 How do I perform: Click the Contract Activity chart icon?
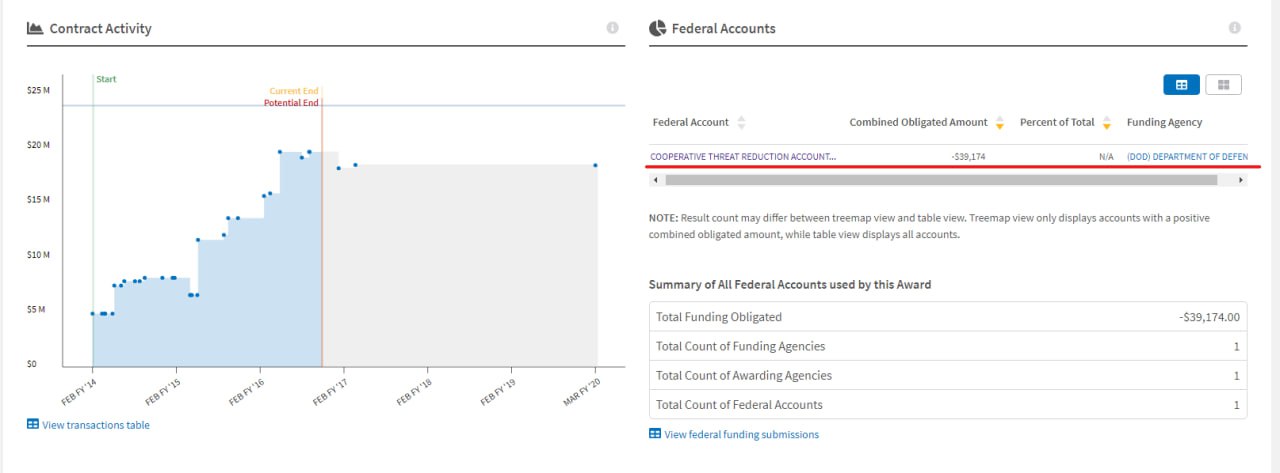(35, 28)
